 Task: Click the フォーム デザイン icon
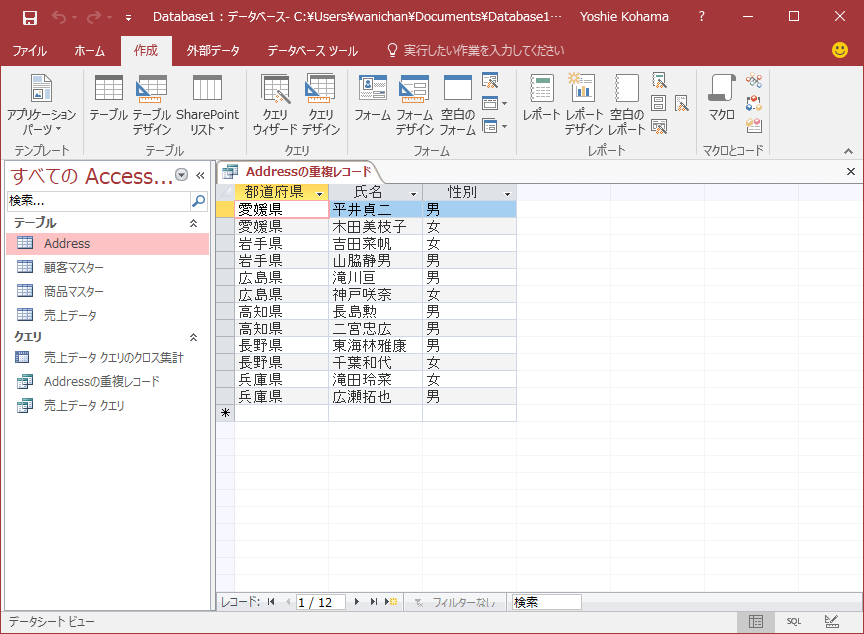click(x=414, y=105)
